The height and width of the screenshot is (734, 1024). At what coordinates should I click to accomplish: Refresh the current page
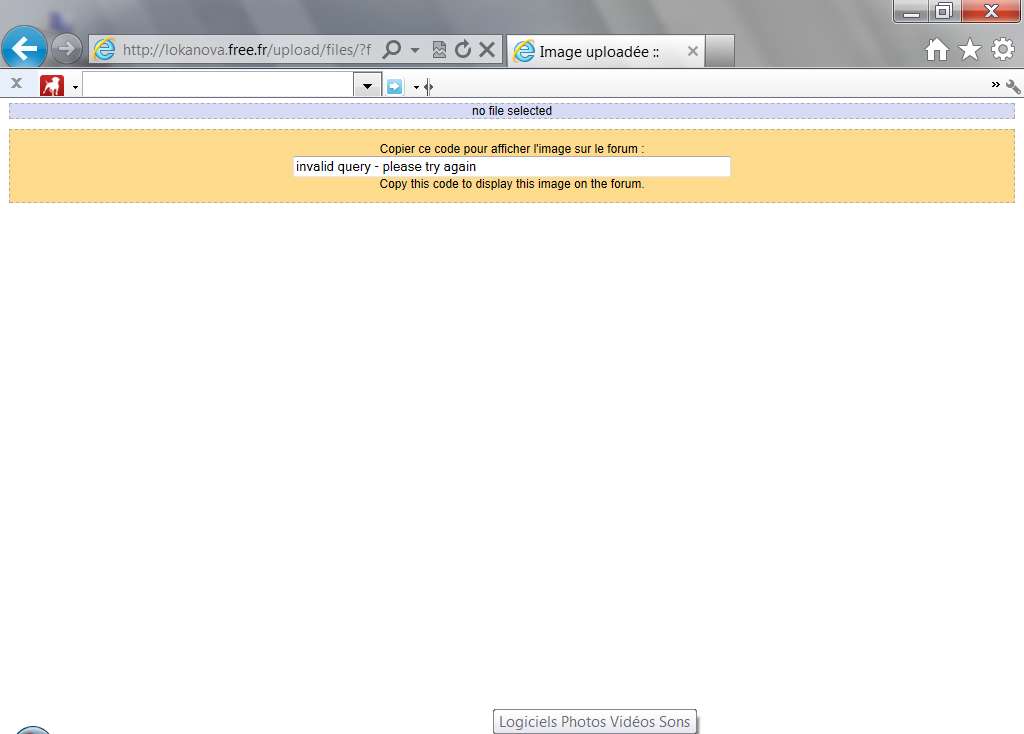[x=463, y=50]
